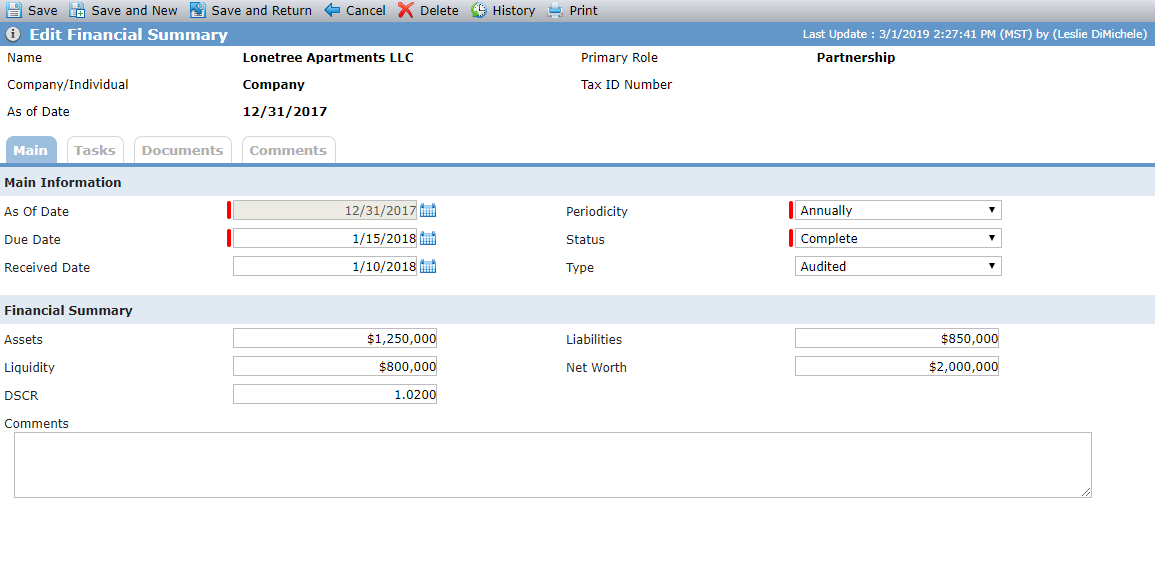Click the Due Date input field

click(x=325, y=239)
